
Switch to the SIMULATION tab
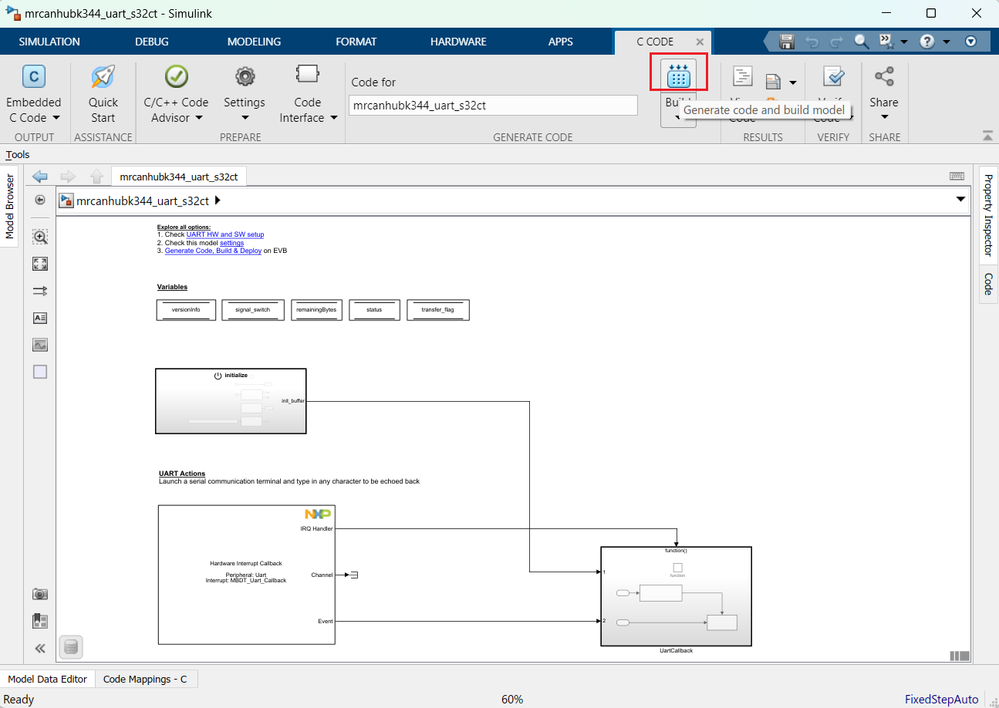point(49,41)
